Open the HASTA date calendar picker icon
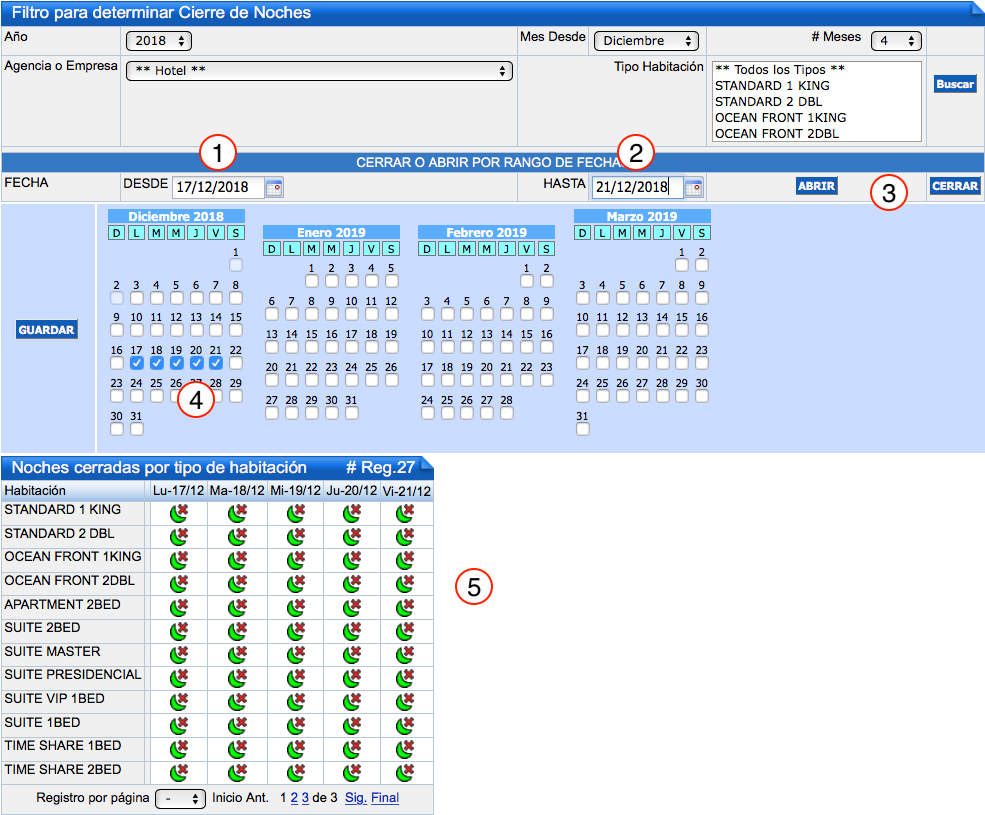Screen dimensions: 985x815 [693, 187]
